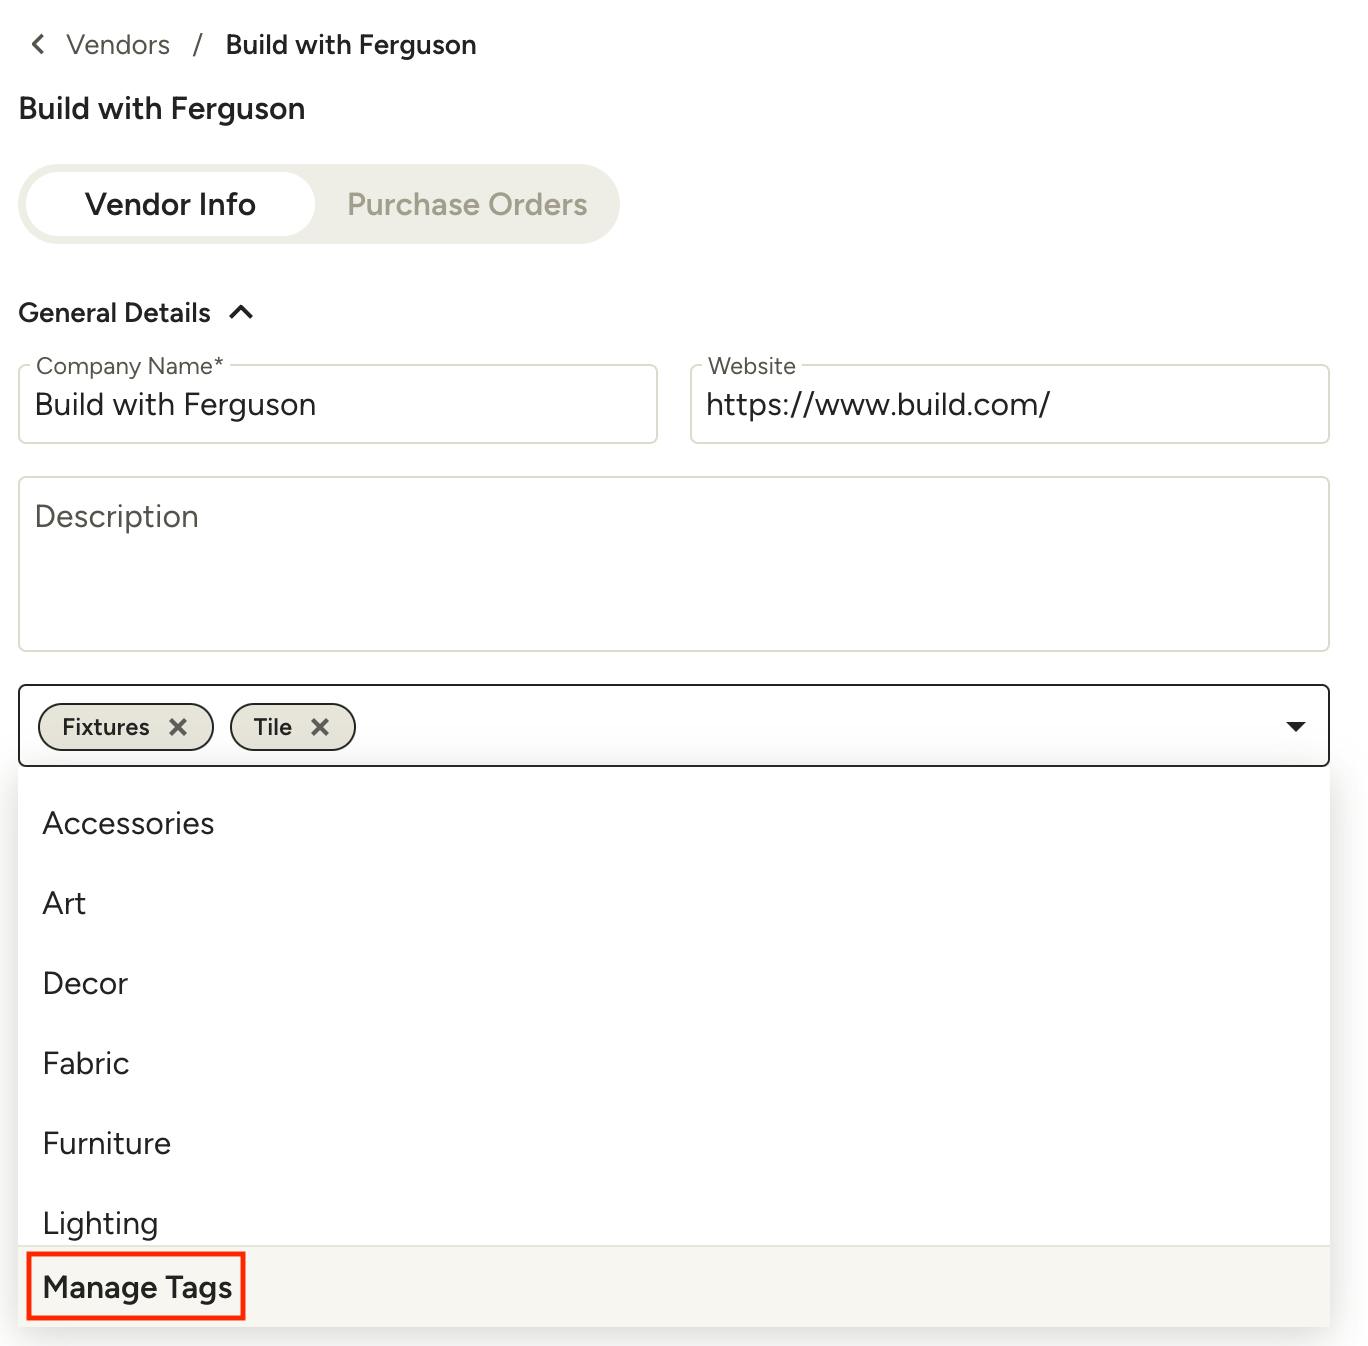1368x1346 pixels.
Task: Click the Build with Ferguson breadcrumb text
Action: click(x=351, y=45)
